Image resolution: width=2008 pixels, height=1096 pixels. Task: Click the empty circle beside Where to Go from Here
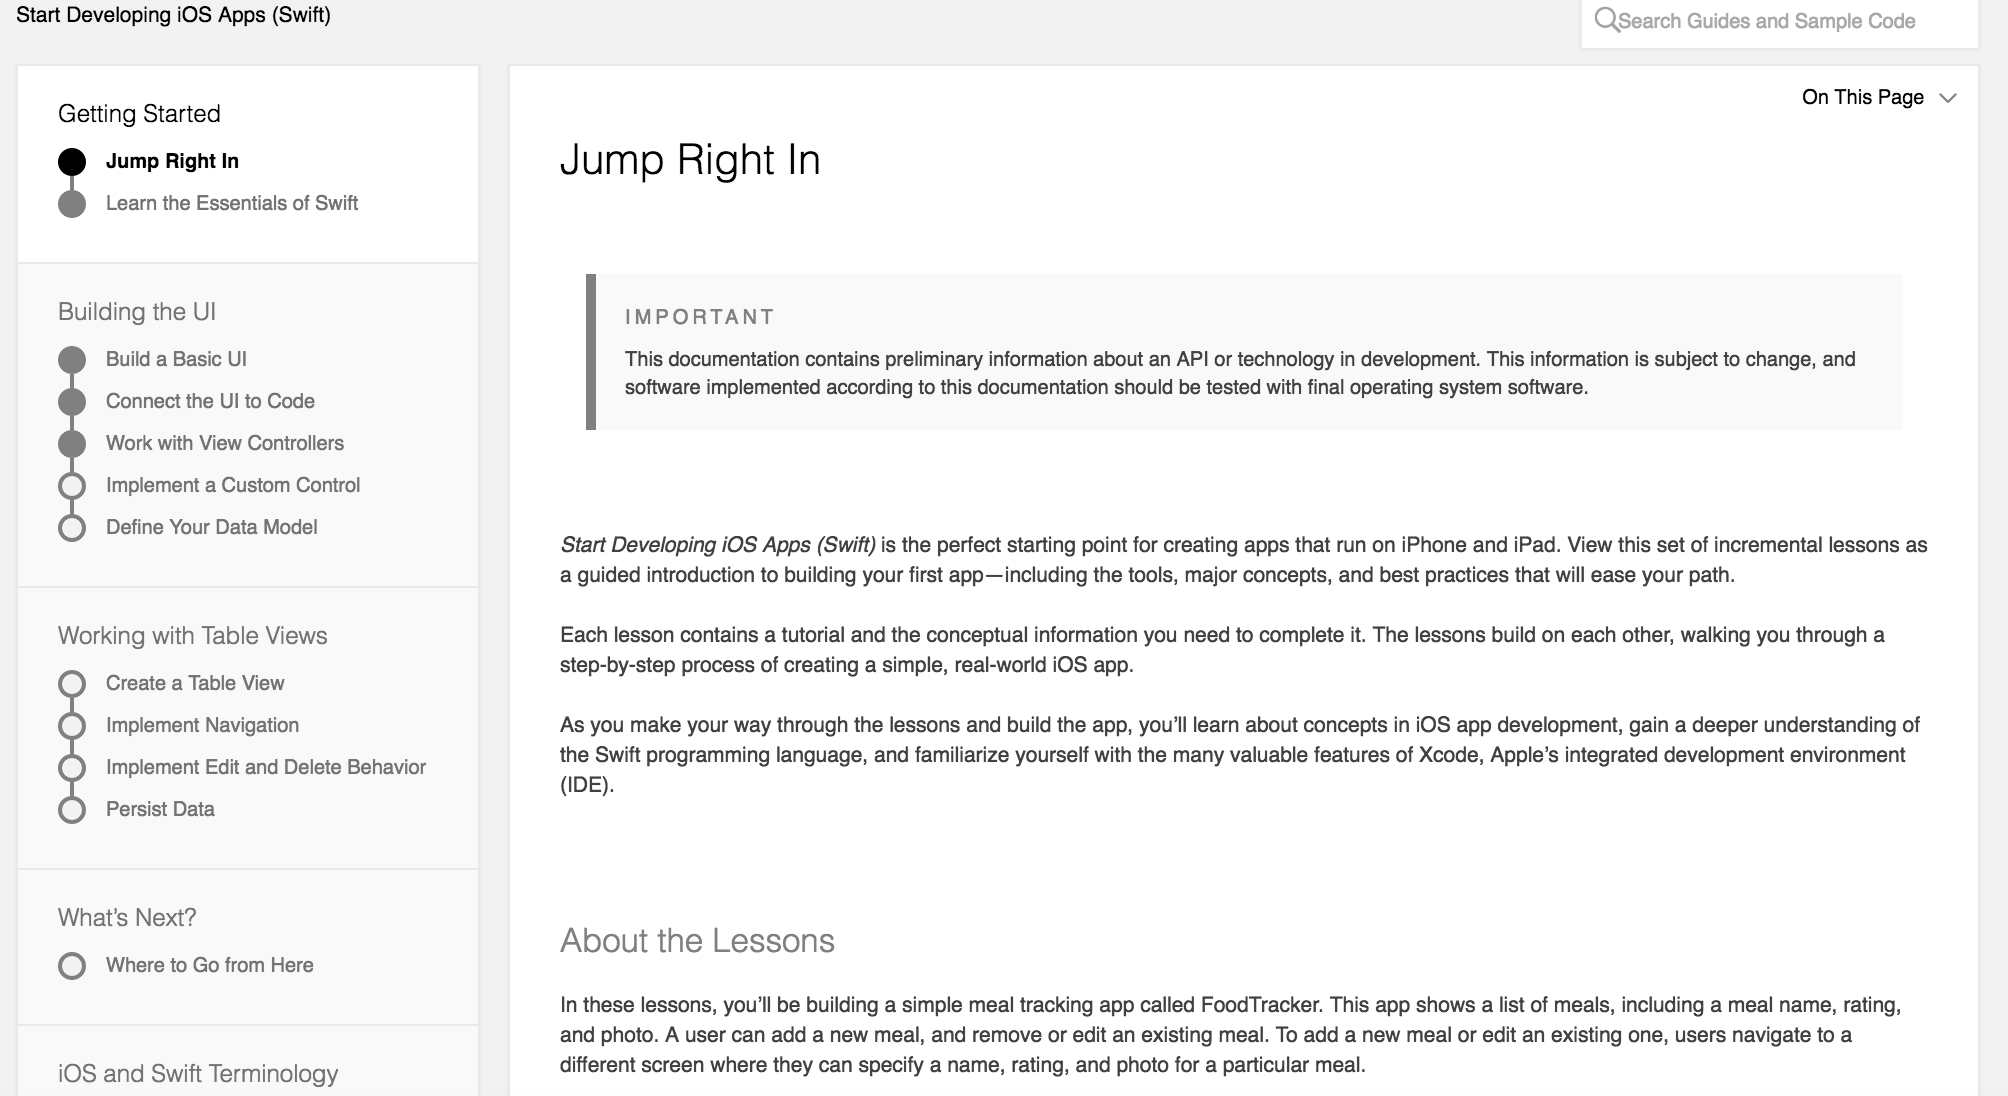tap(72, 966)
